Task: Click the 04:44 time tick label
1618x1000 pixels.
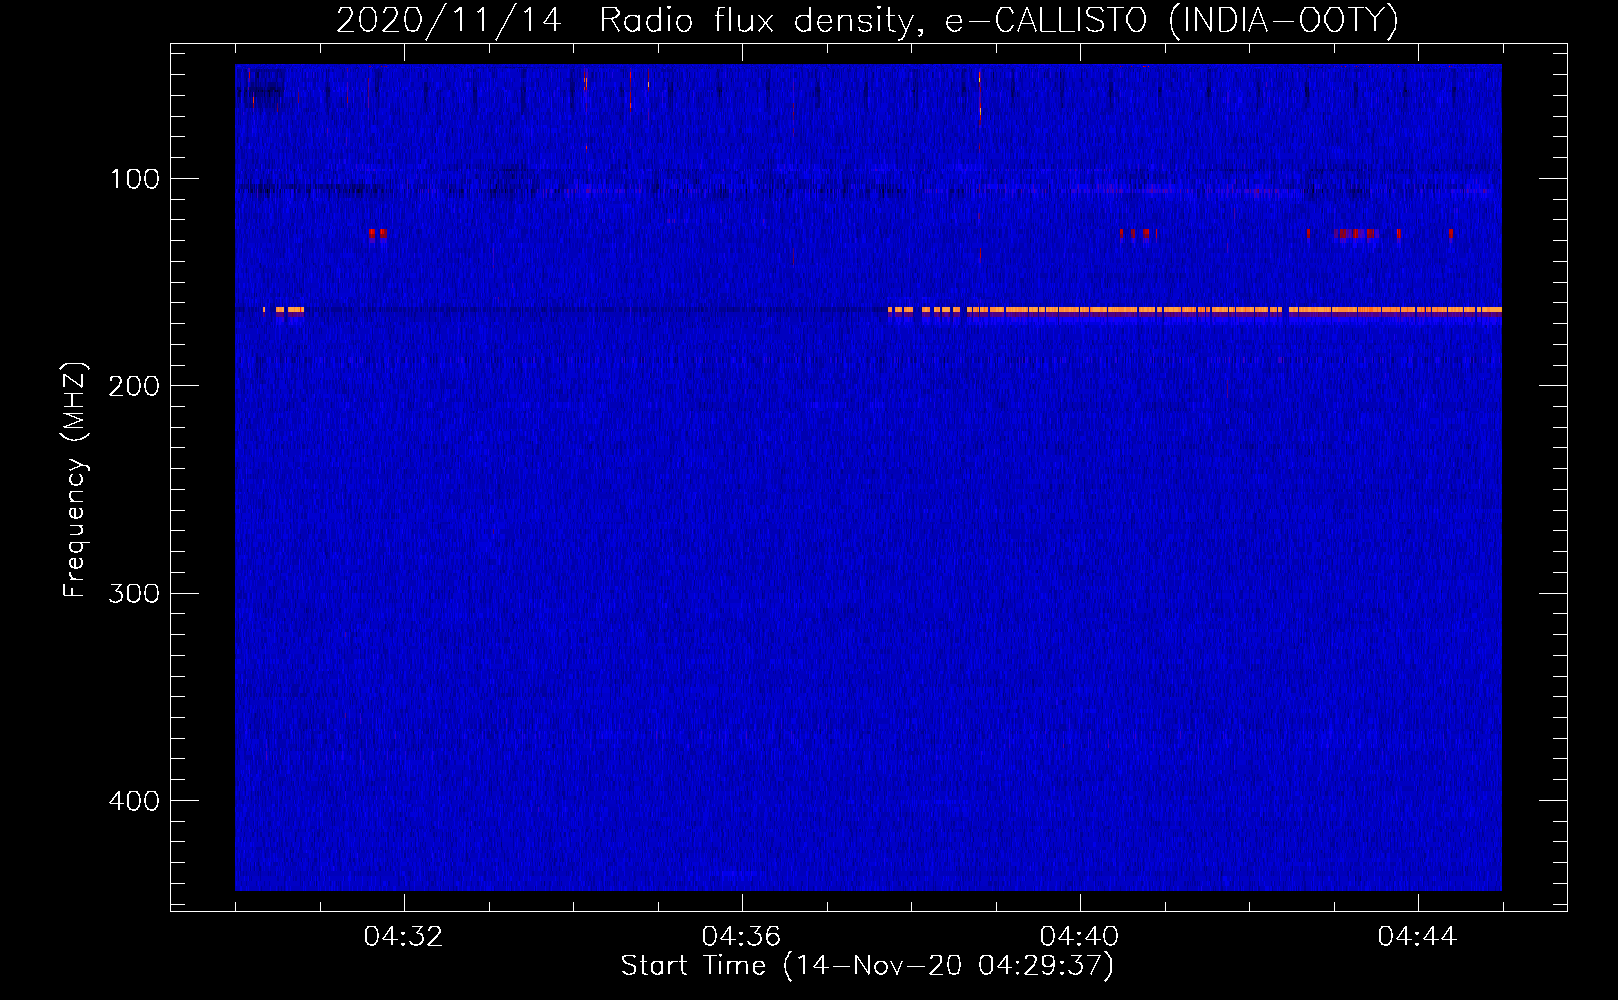Action: 1418,936
